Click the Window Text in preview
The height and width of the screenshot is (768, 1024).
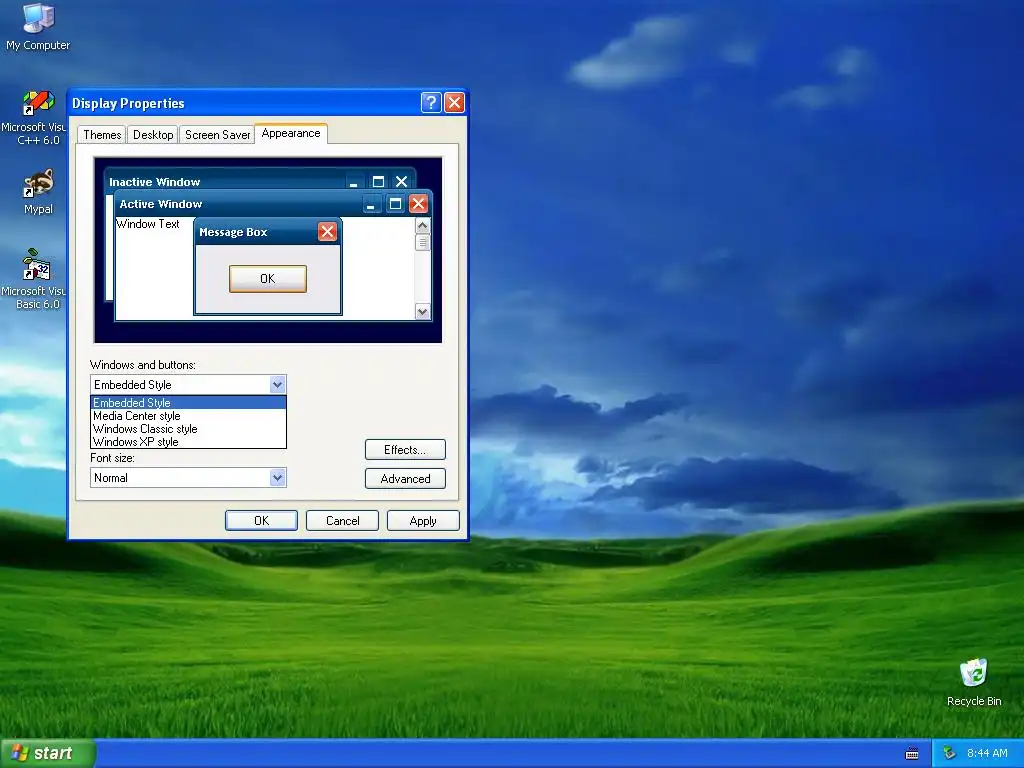click(148, 224)
